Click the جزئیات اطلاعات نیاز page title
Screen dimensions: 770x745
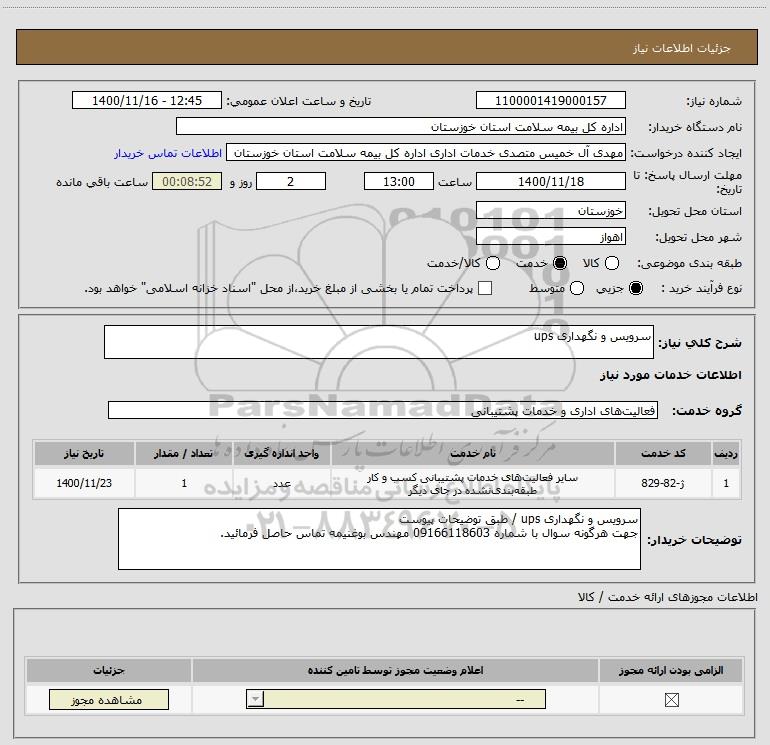(682, 48)
